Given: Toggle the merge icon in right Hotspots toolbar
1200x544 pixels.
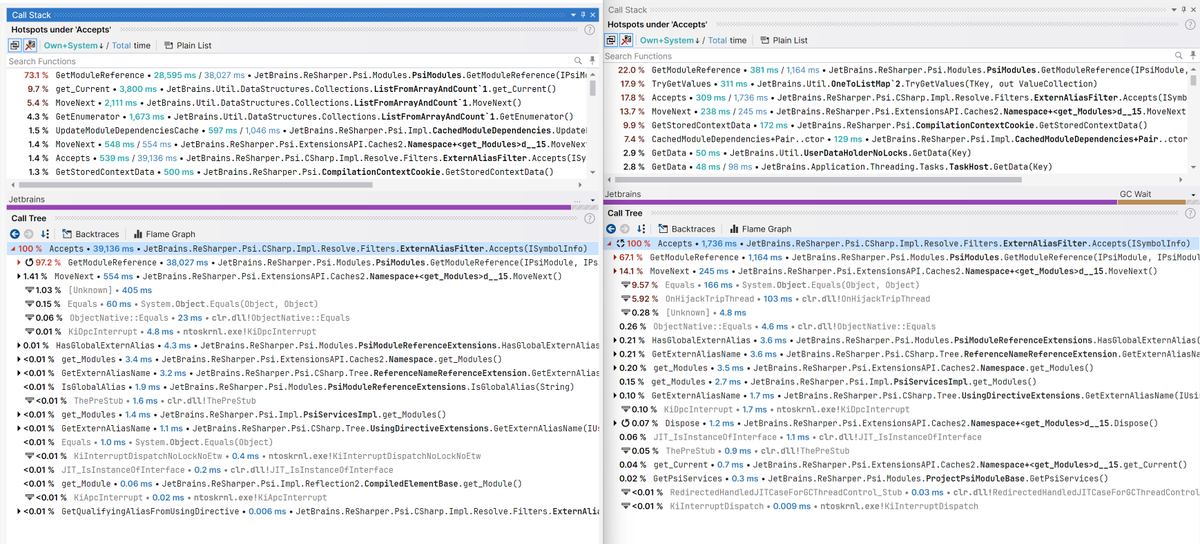Looking at the screenshot, I should coord(611,40).
